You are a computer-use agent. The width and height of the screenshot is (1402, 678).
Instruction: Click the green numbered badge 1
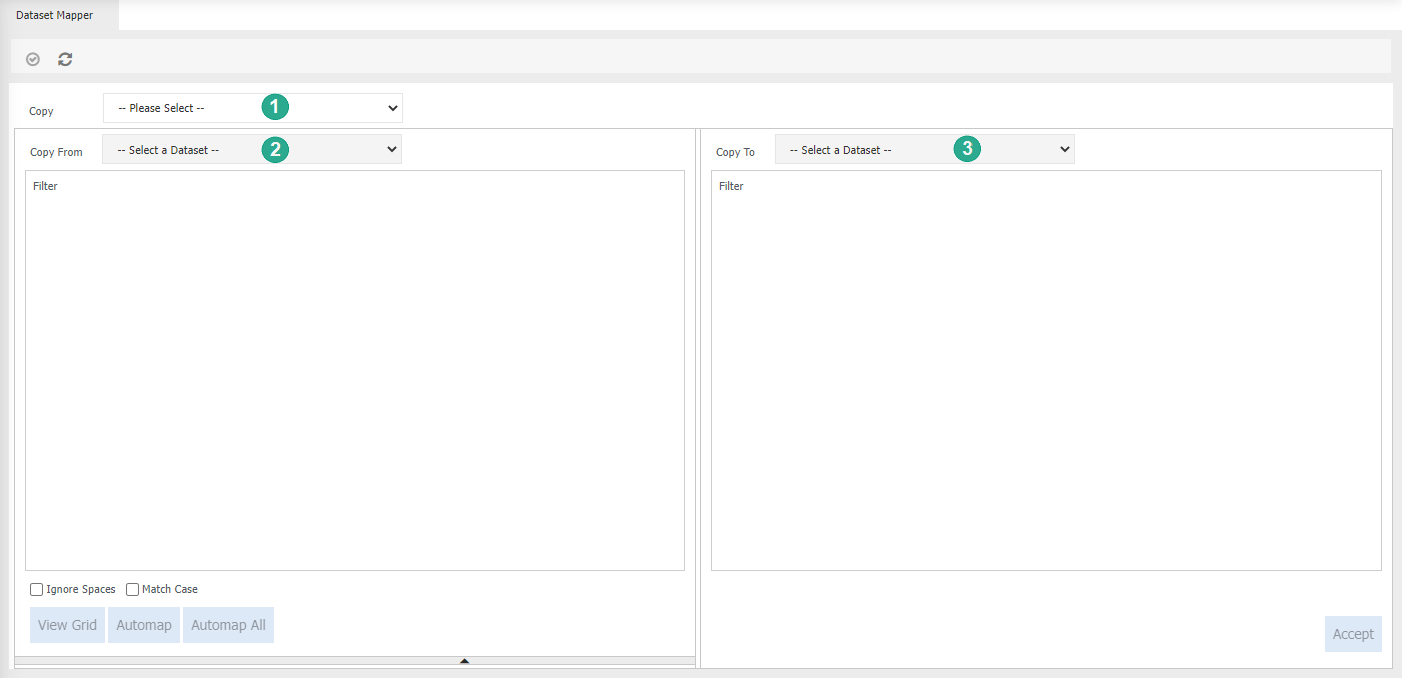[x=275, y=106]
